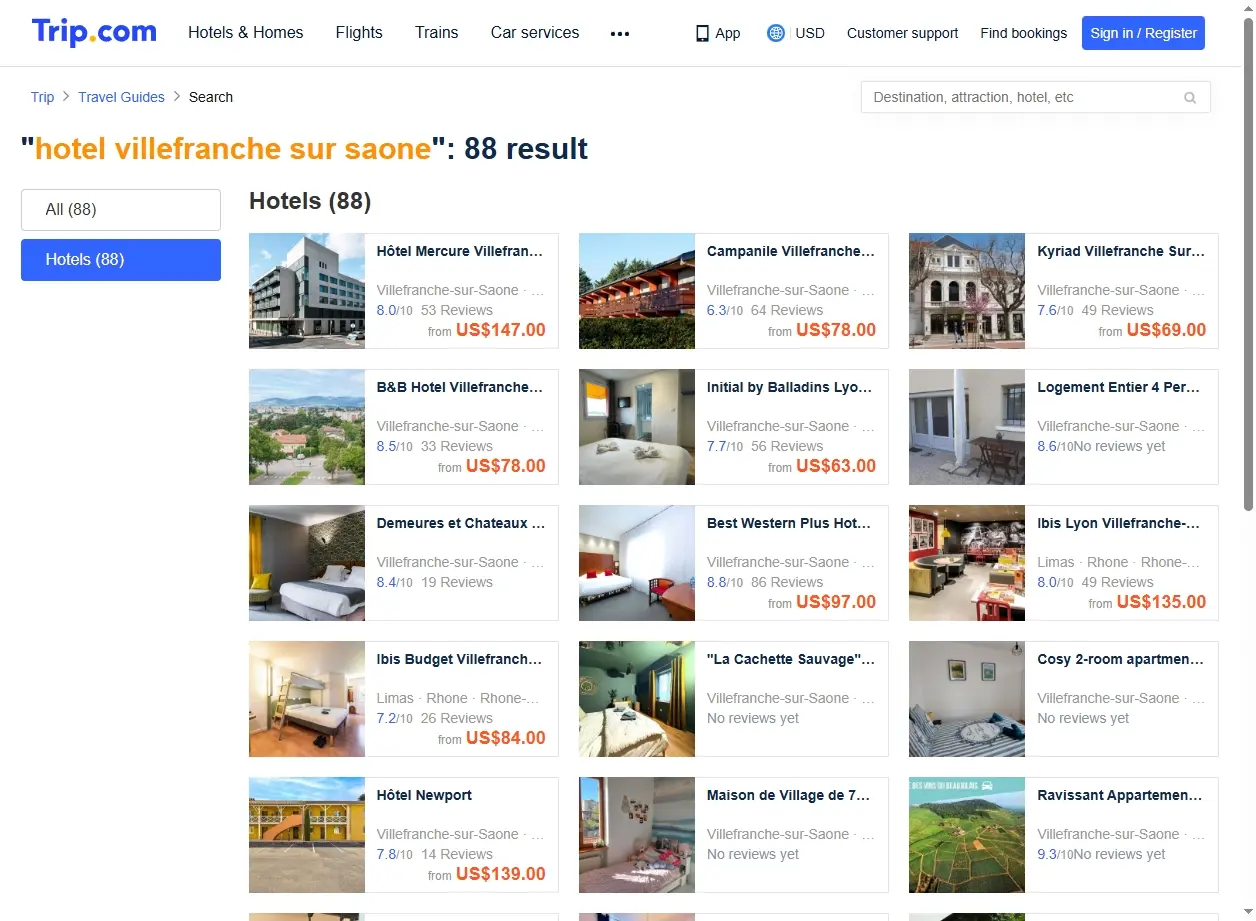Open the Flights menu
The image size is (1256, 921).
pyautogui.click(x=359, y=32)
